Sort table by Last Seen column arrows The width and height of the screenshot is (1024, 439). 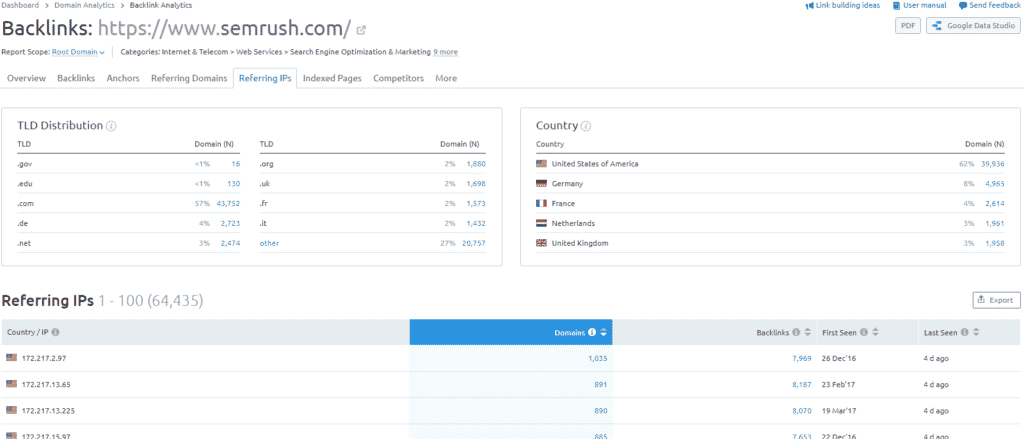coord(976,333)
